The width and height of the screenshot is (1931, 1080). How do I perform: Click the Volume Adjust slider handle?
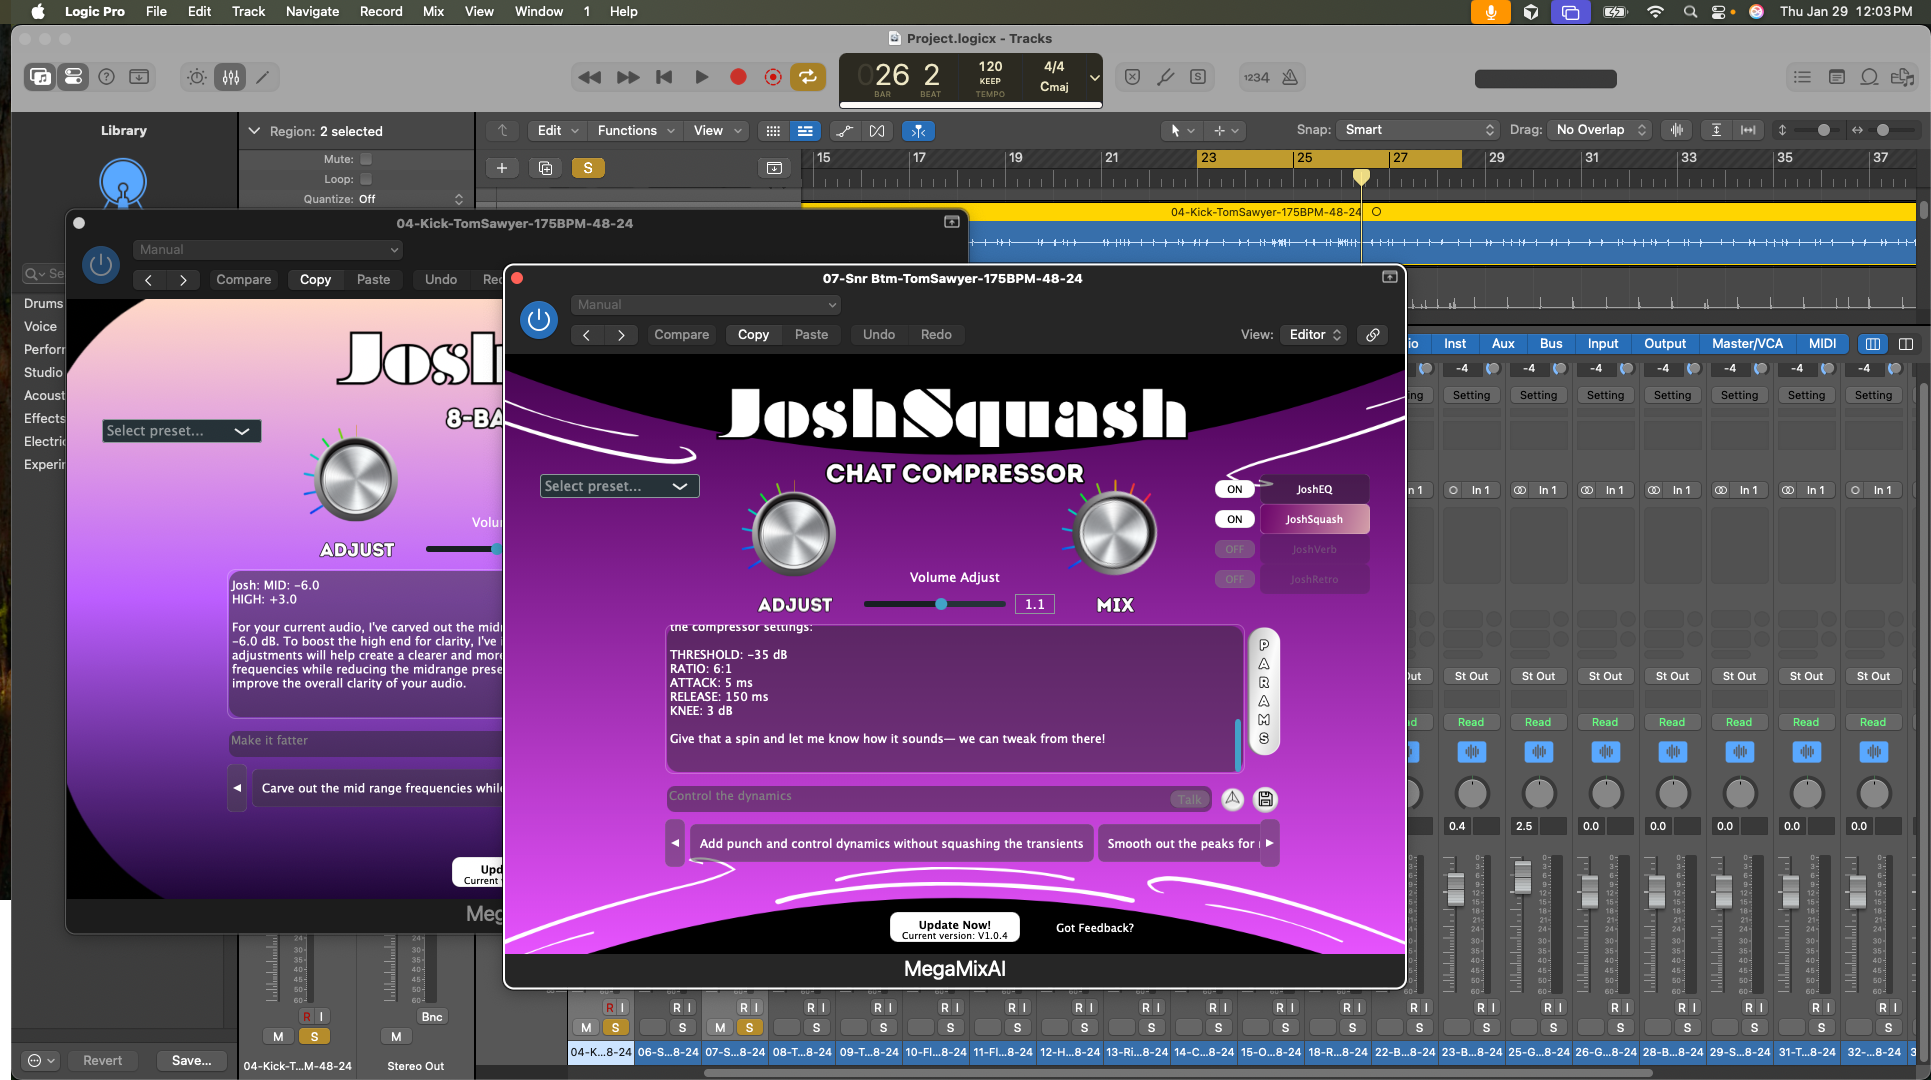(941, 604)
